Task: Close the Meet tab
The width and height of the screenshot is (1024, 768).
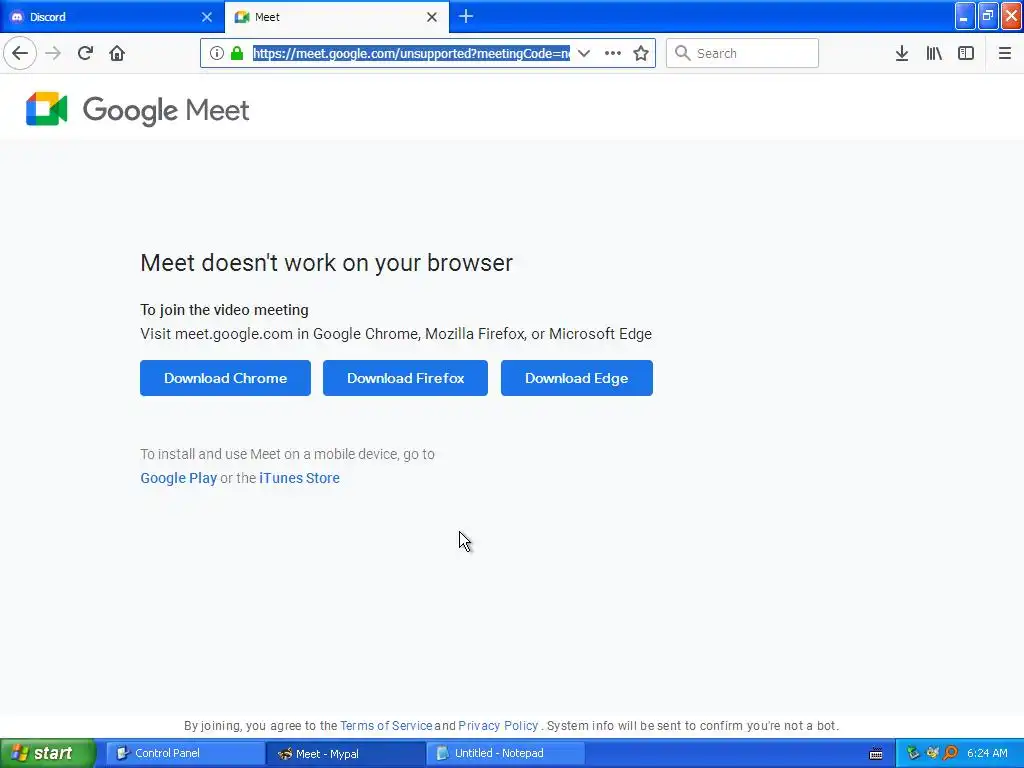Action: coord(432,17)
